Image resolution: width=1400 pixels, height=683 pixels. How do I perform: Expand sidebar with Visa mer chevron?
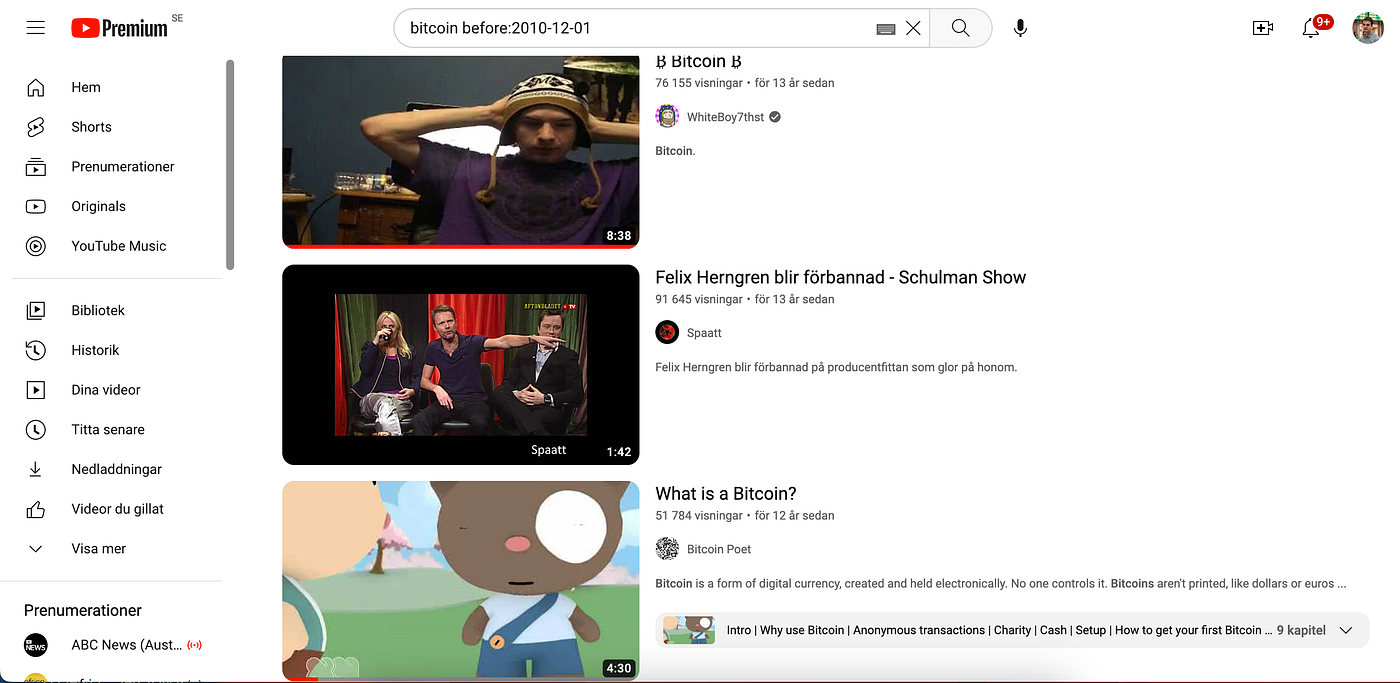point(36,549)
